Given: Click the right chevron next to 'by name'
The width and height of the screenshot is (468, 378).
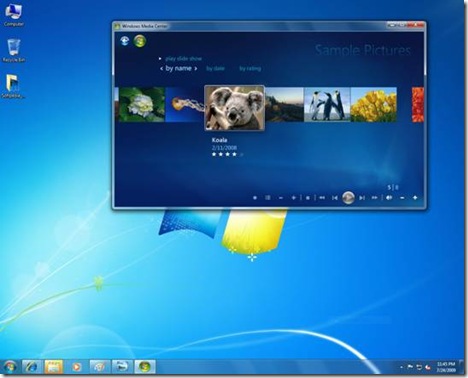Looking at the screenshot, I should pos(196,68).
